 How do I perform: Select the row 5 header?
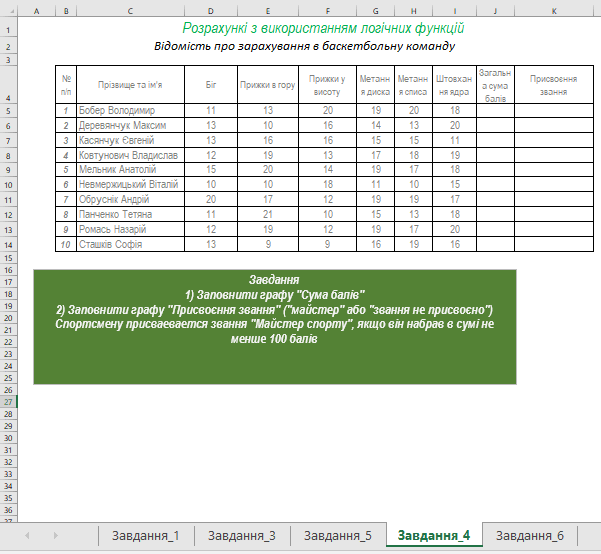pos(8,111)
